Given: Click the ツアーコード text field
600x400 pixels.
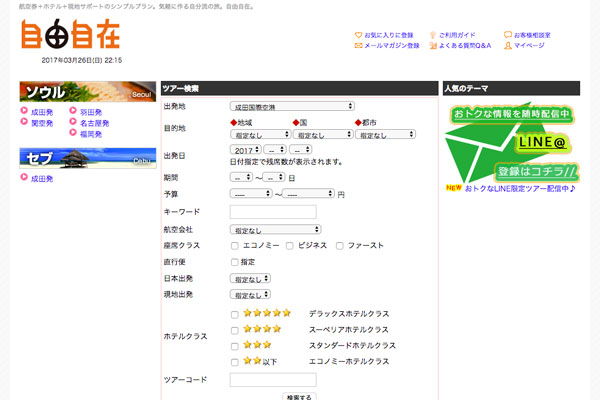Looking at the screenshot, I should click(x=273, y=380).
